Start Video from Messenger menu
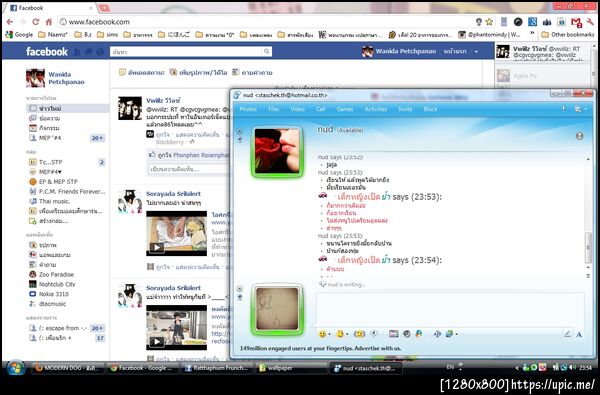This screenshot has width=600, height=395. (x=298, y=109)
